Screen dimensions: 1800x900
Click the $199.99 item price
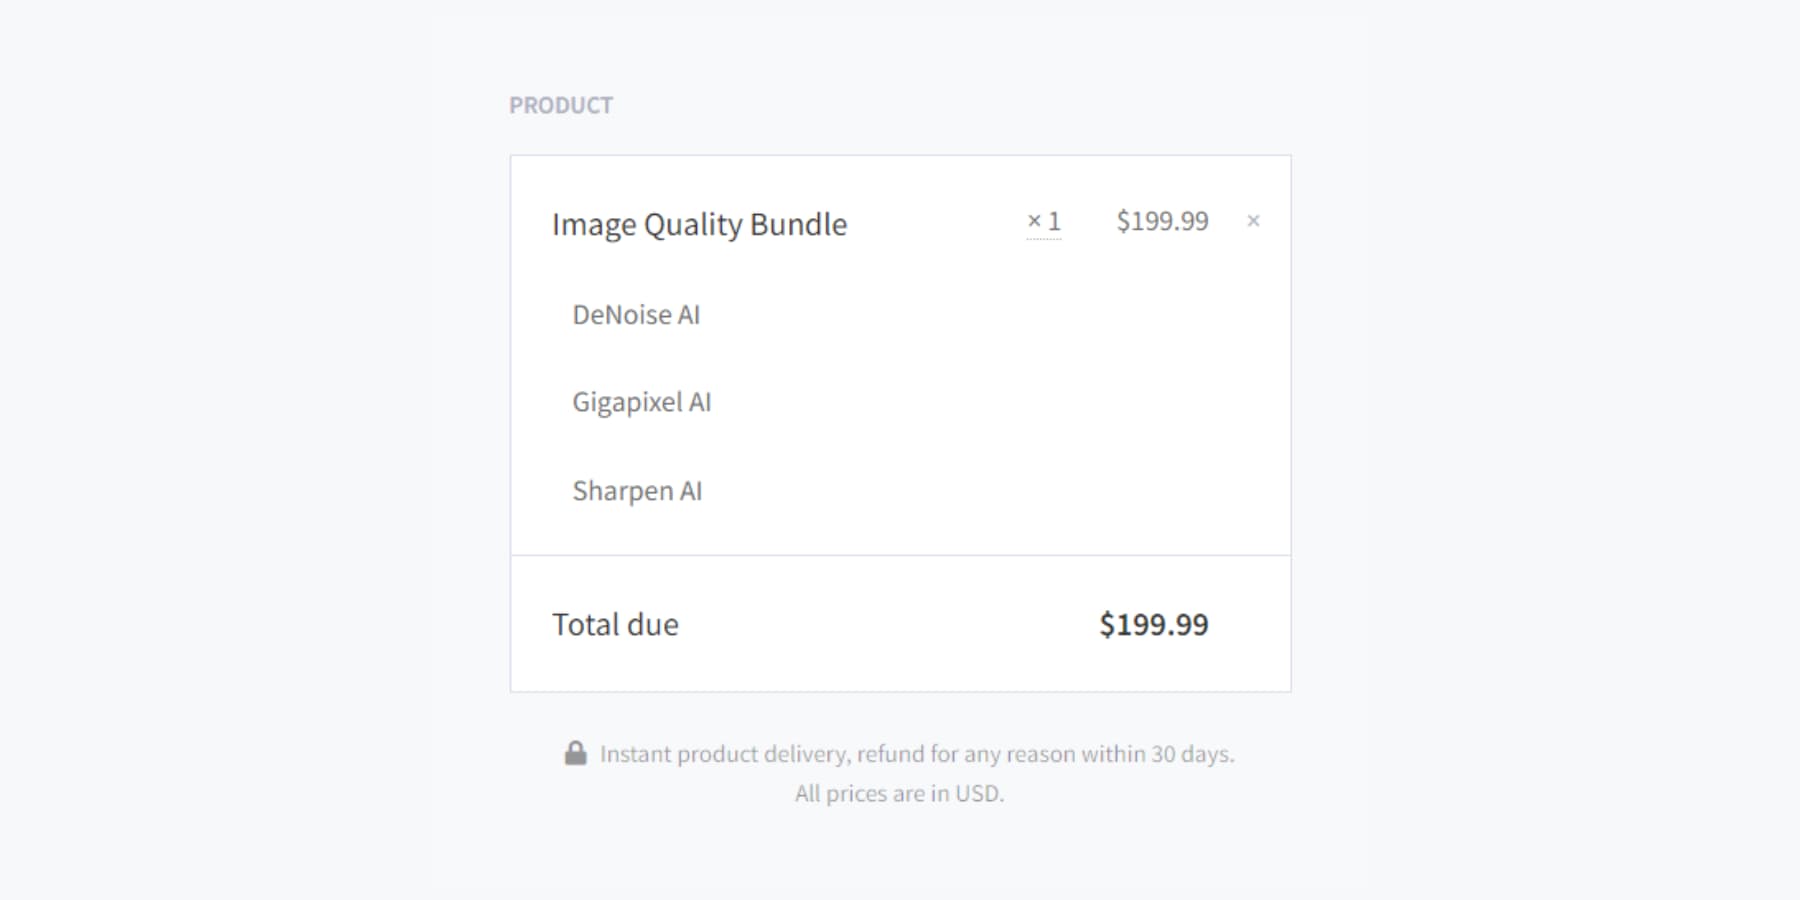point(1163,221)
